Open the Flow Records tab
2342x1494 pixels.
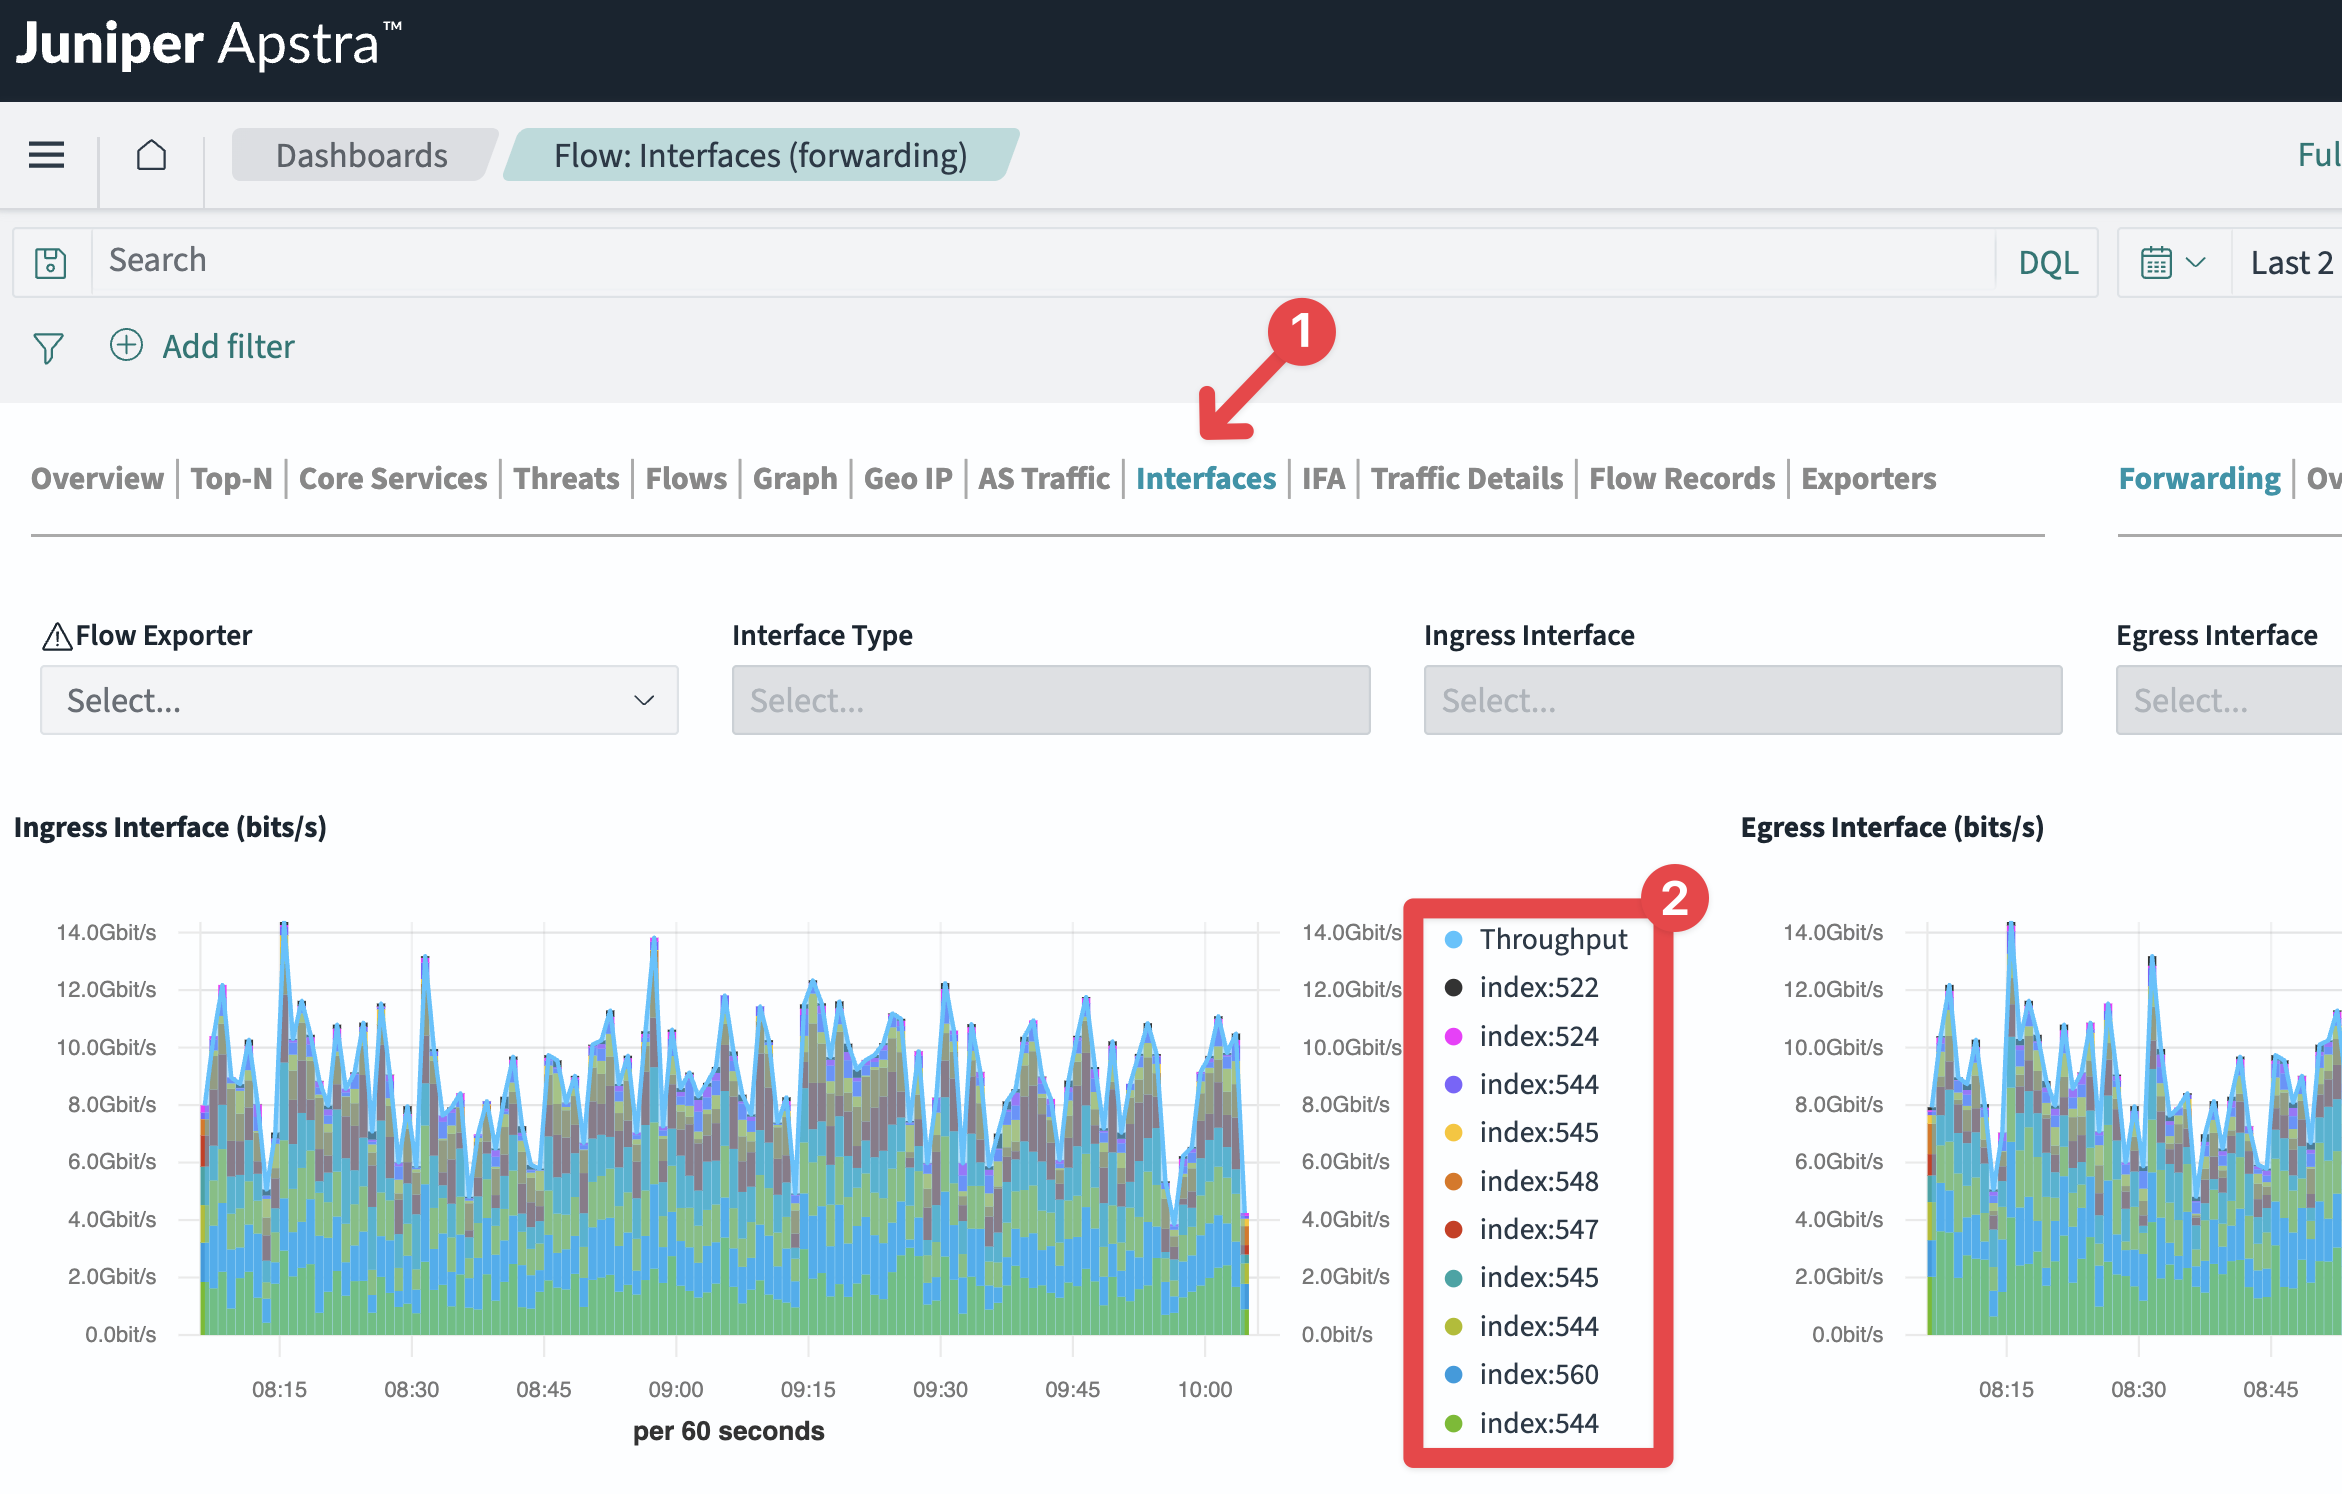[1682, 478]
